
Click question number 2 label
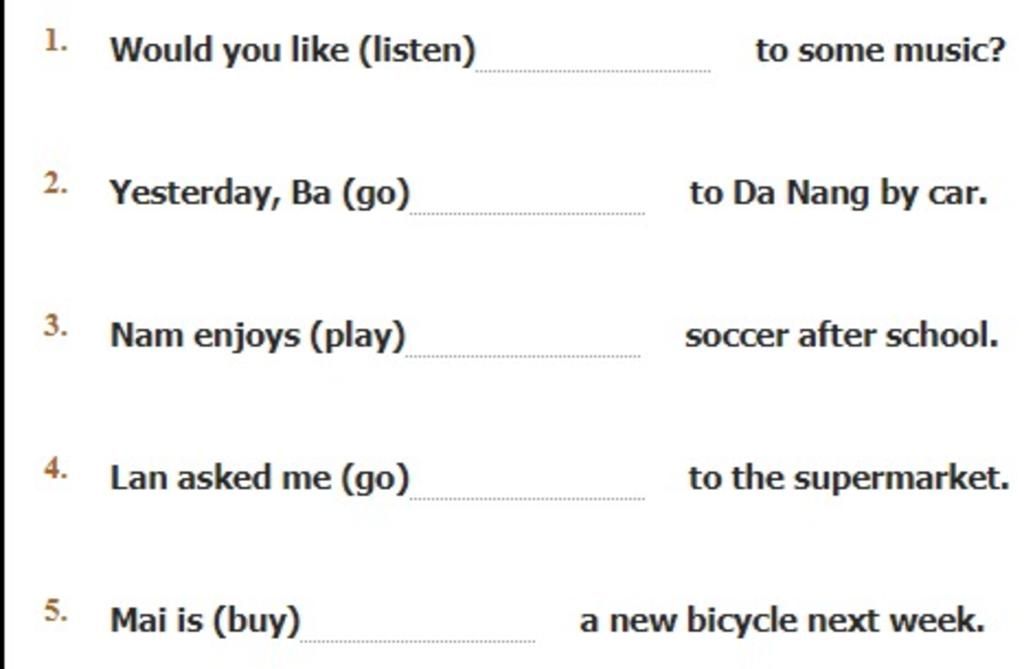[x=56, y=184]
